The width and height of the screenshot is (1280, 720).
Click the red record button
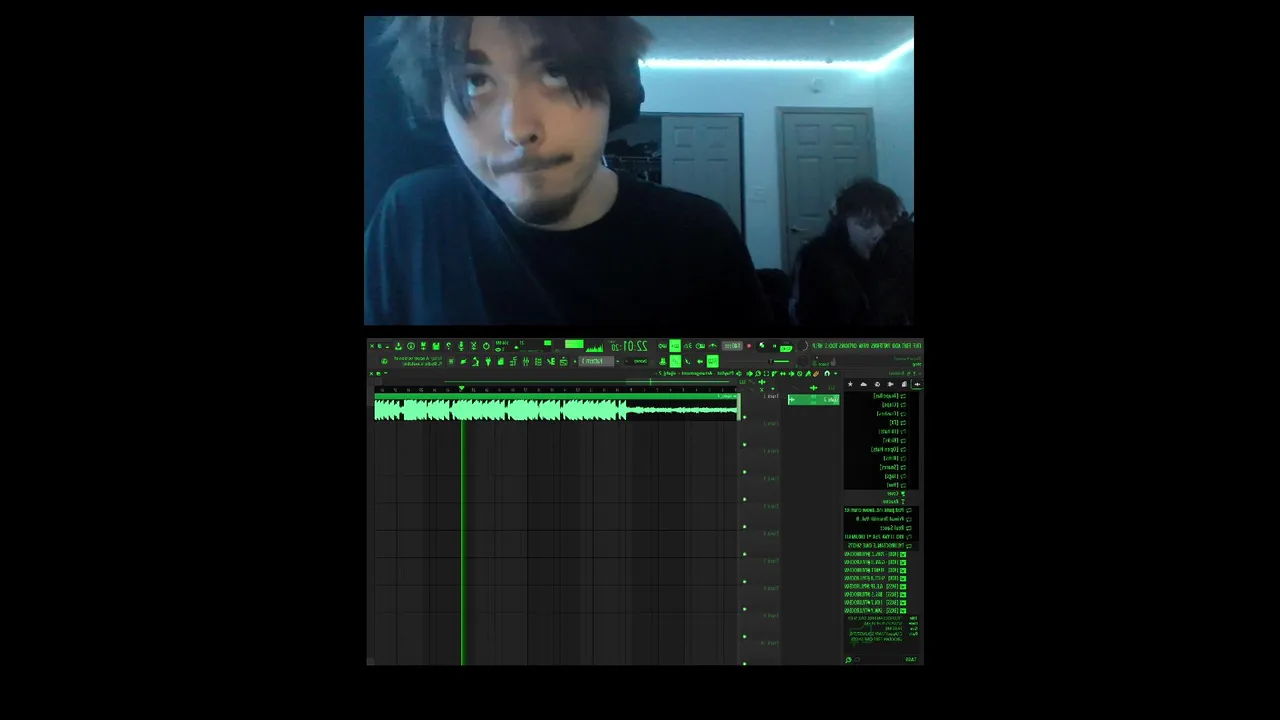coord(749,346)
